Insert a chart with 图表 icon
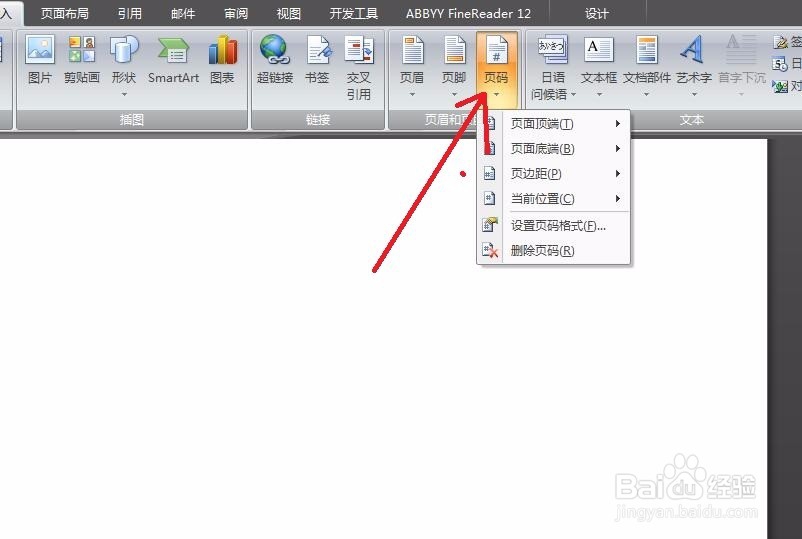This screenshot has width=802, height=539. pos(222,50)
